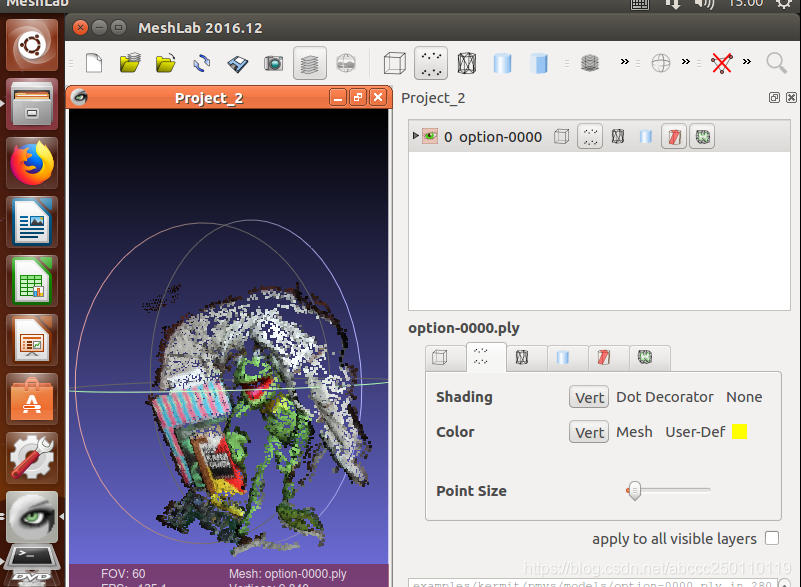801x587 pixels.
Task: Click the MeshLab eye icon in dock
Action: coord(32,517)
